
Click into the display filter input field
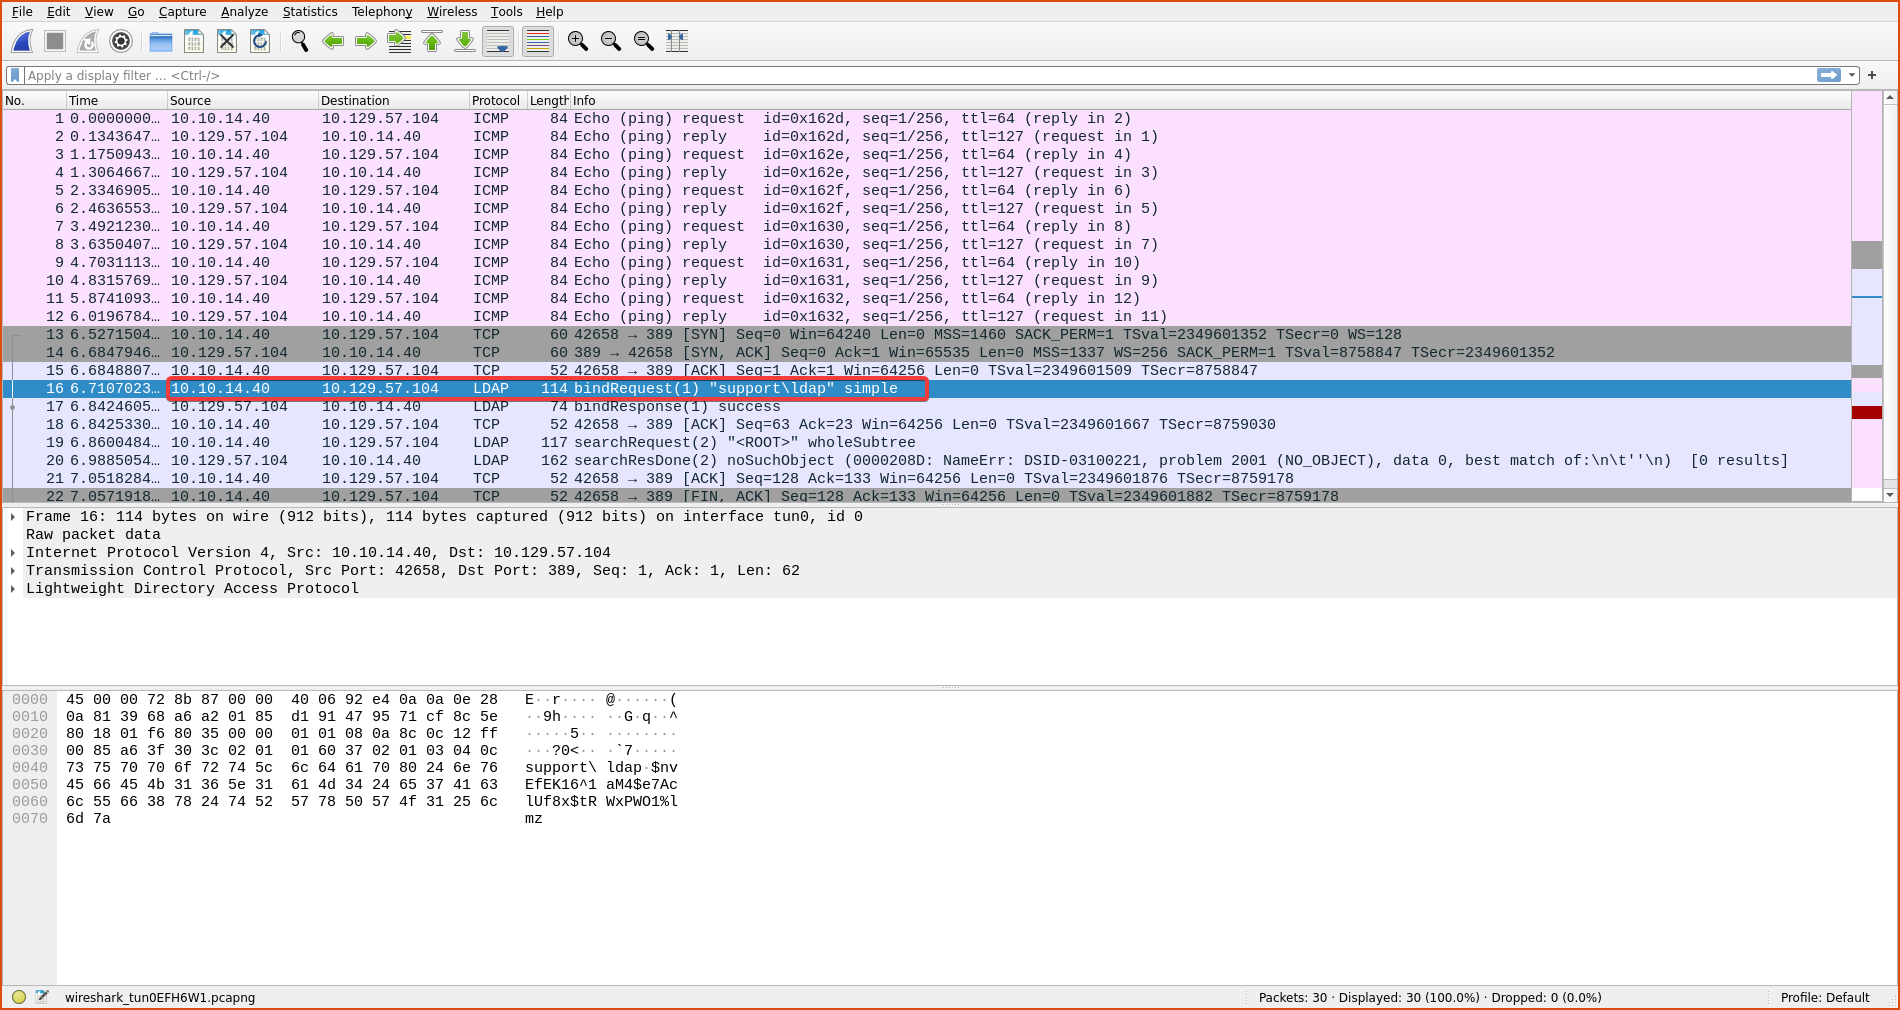click(900, 75)
